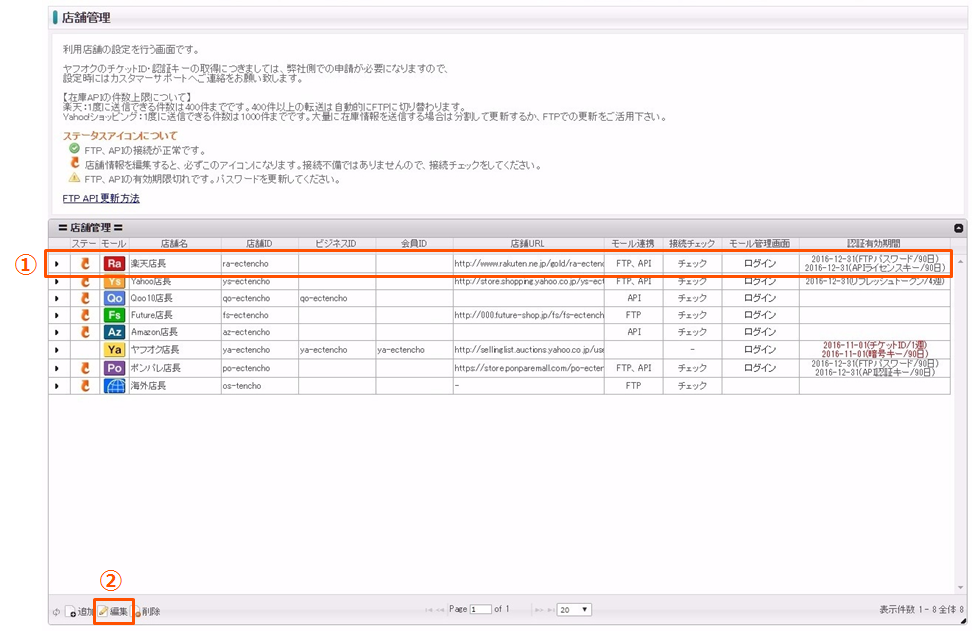Click the Ya mall icon for ヤフオク店長

pos(114,350)
